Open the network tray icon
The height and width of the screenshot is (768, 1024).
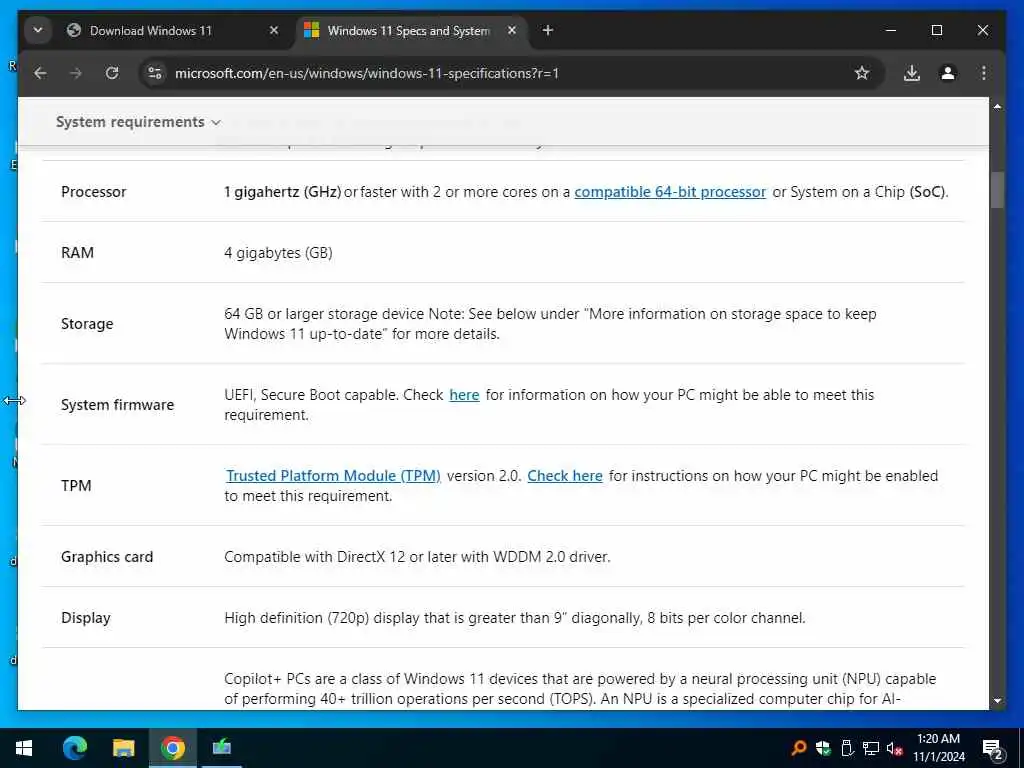[x=871, y=748]
